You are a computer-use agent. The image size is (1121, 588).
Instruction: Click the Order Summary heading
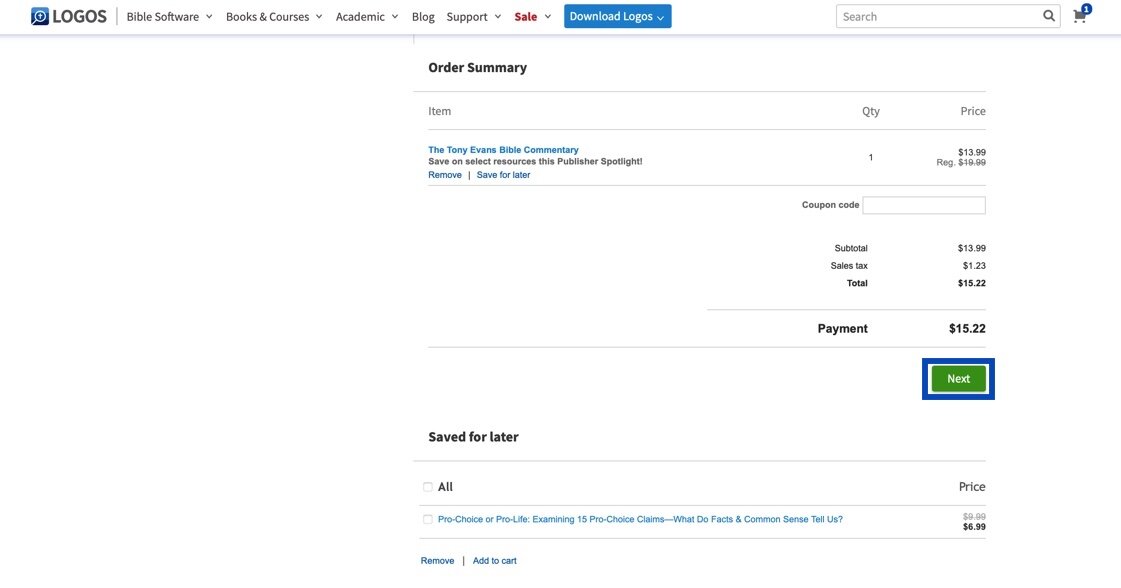click(478, 68)
